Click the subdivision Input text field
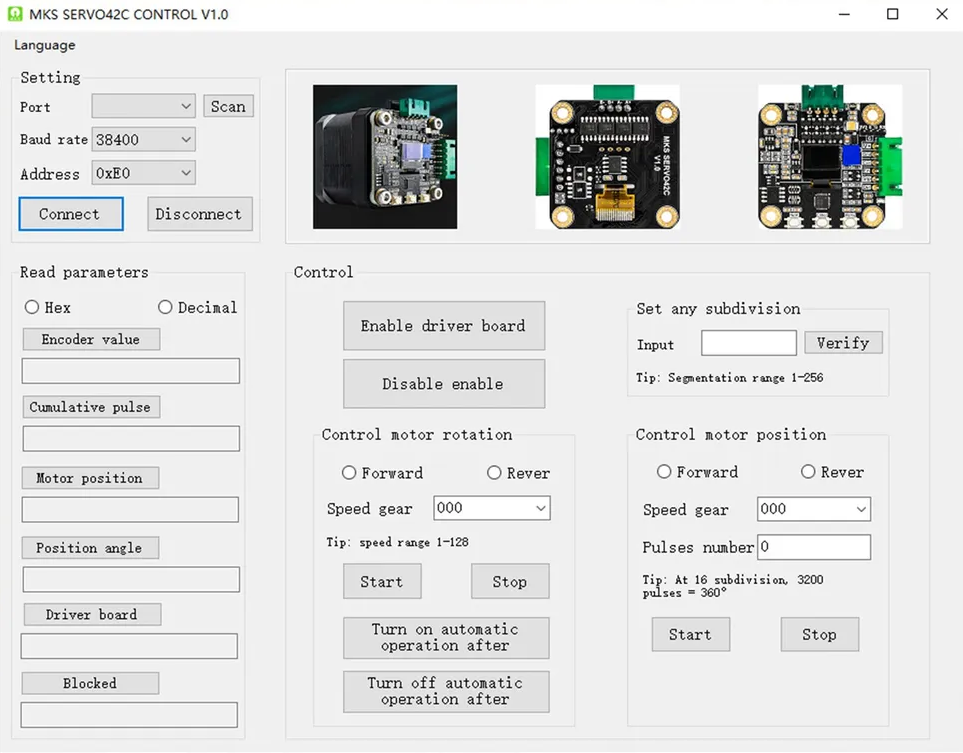 [748, 343]
